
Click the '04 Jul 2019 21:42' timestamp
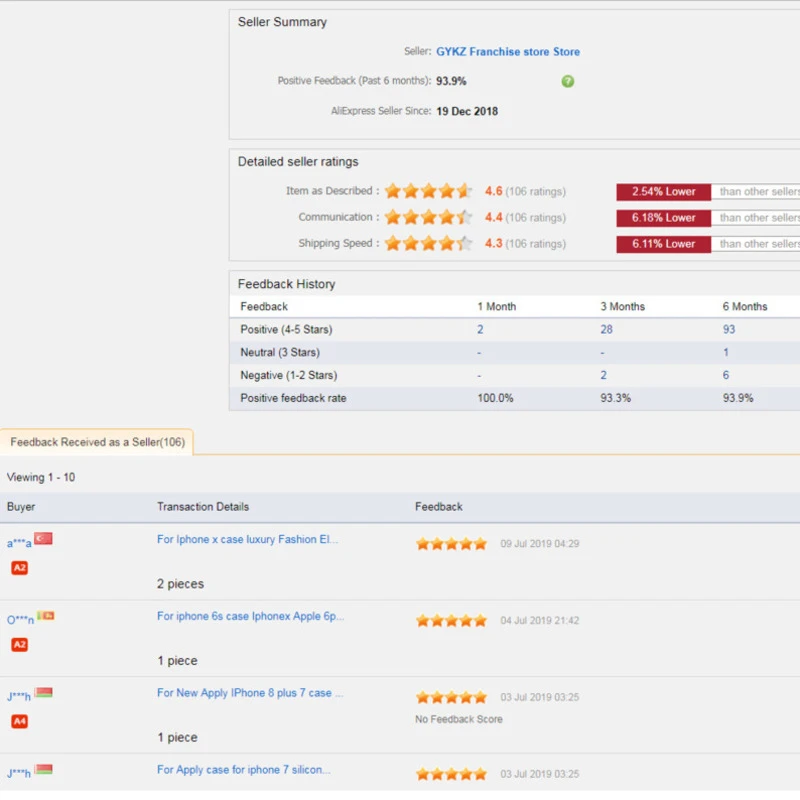pos(539,620)
